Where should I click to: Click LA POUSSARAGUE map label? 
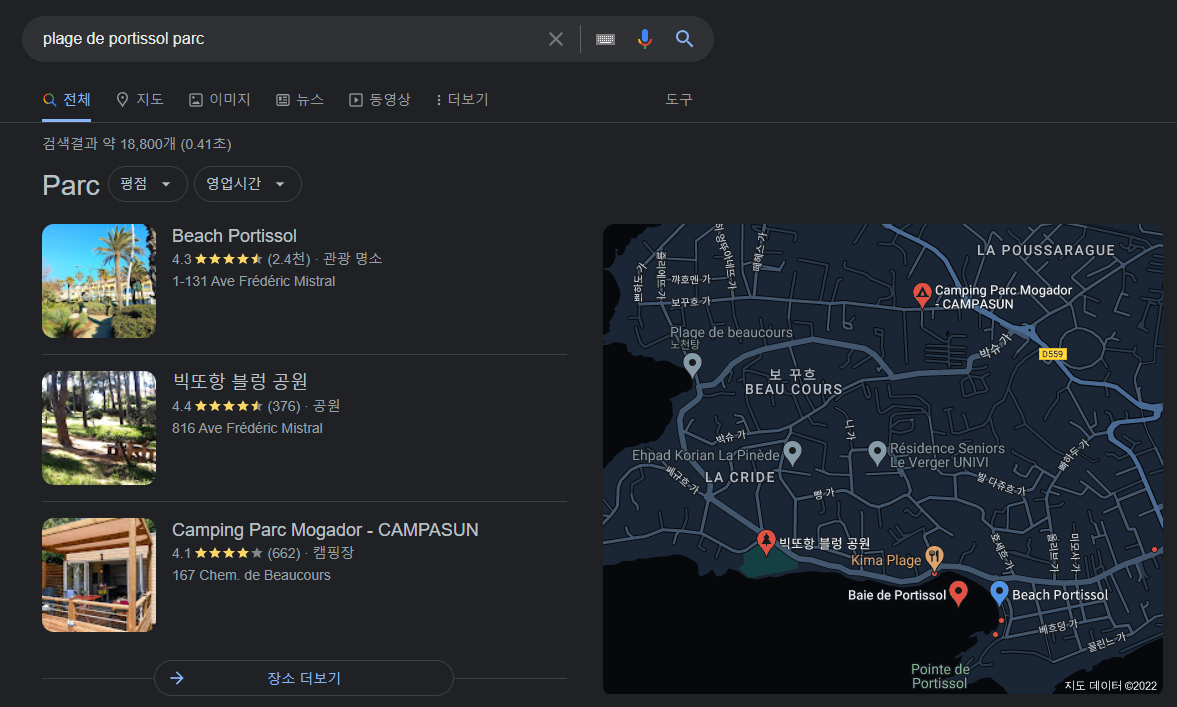coord(1046,250)
